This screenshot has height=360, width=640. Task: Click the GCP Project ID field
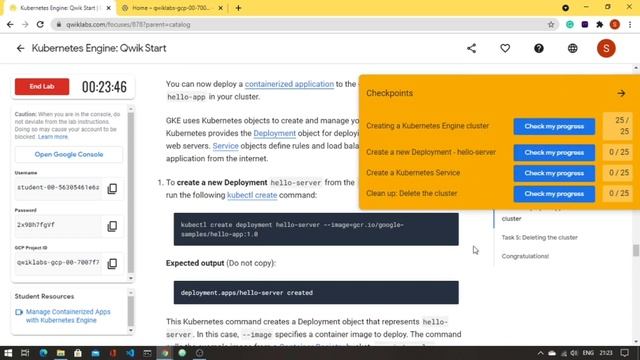pyautogui.click(x=58, y=262)
